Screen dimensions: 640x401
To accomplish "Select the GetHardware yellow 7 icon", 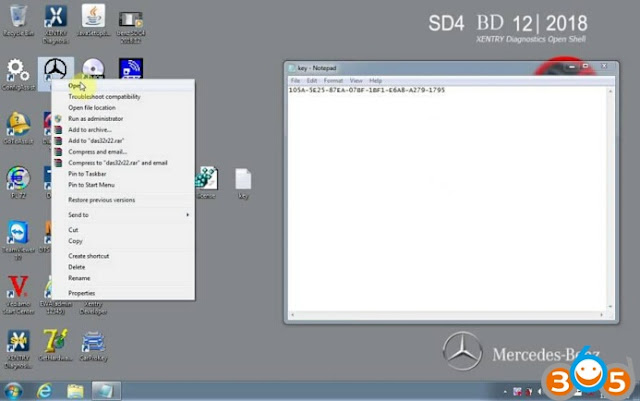I will [56, 345].
